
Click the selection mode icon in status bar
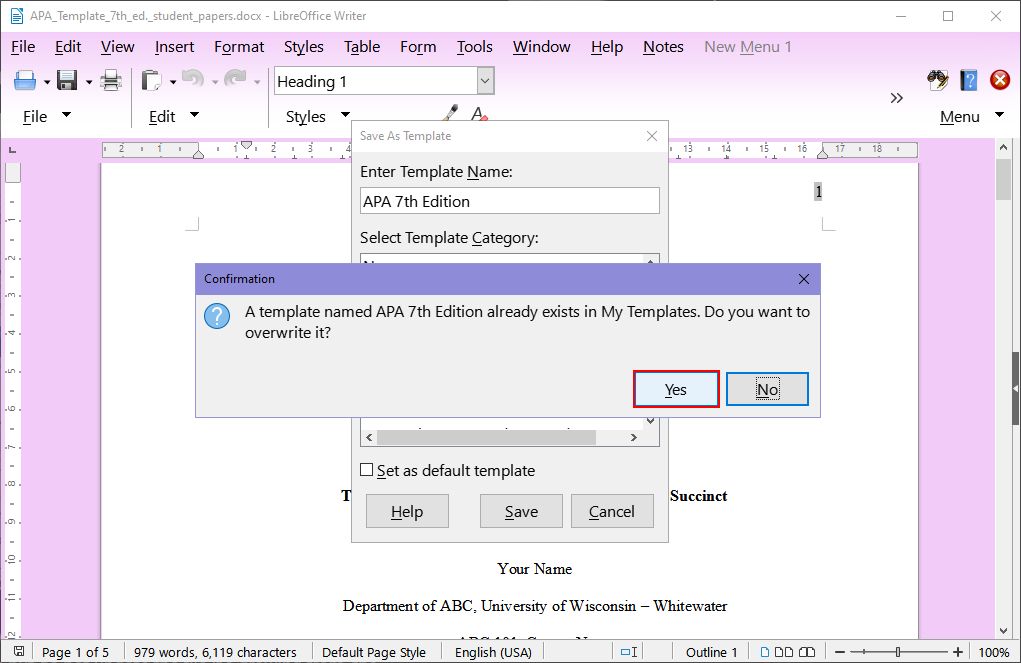[629, 652]
